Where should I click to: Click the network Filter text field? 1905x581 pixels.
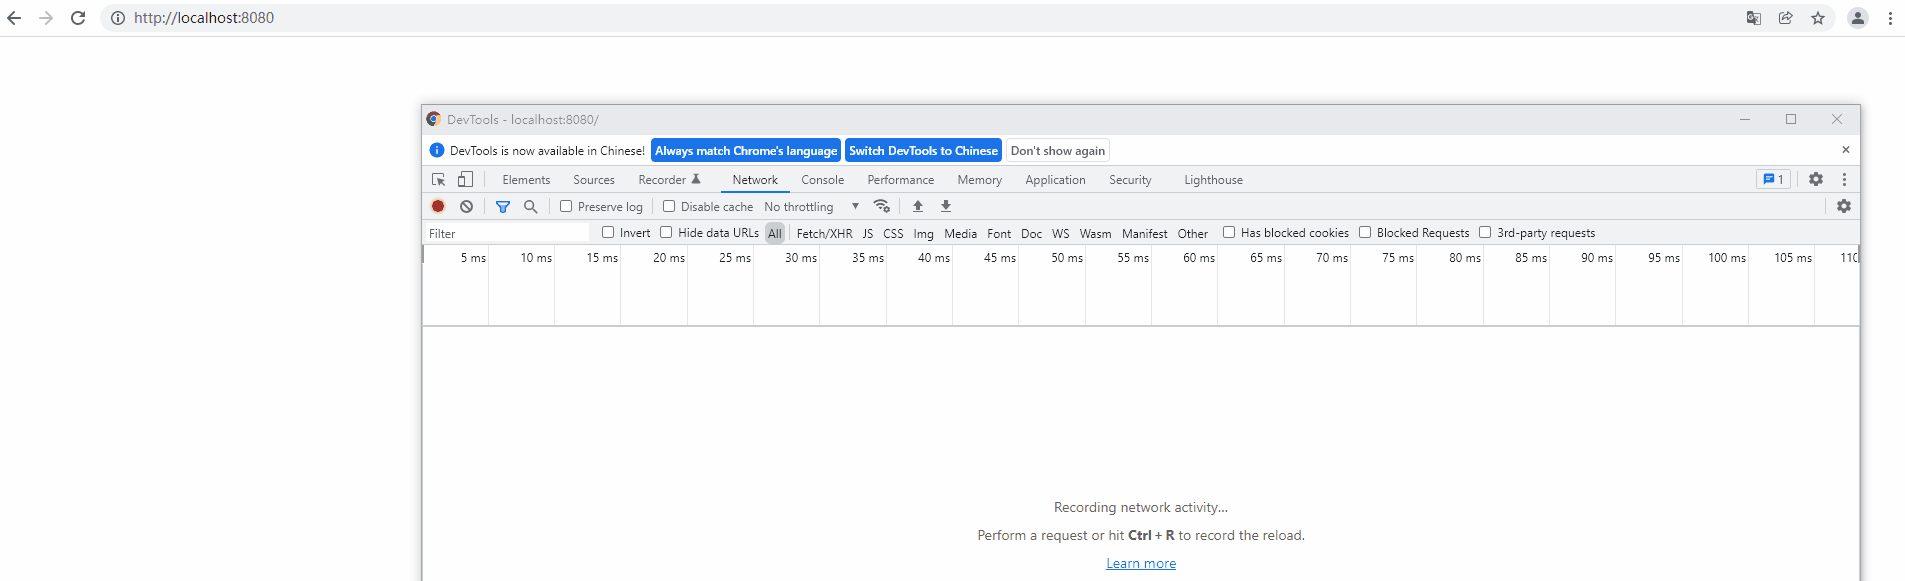point(507,233)
